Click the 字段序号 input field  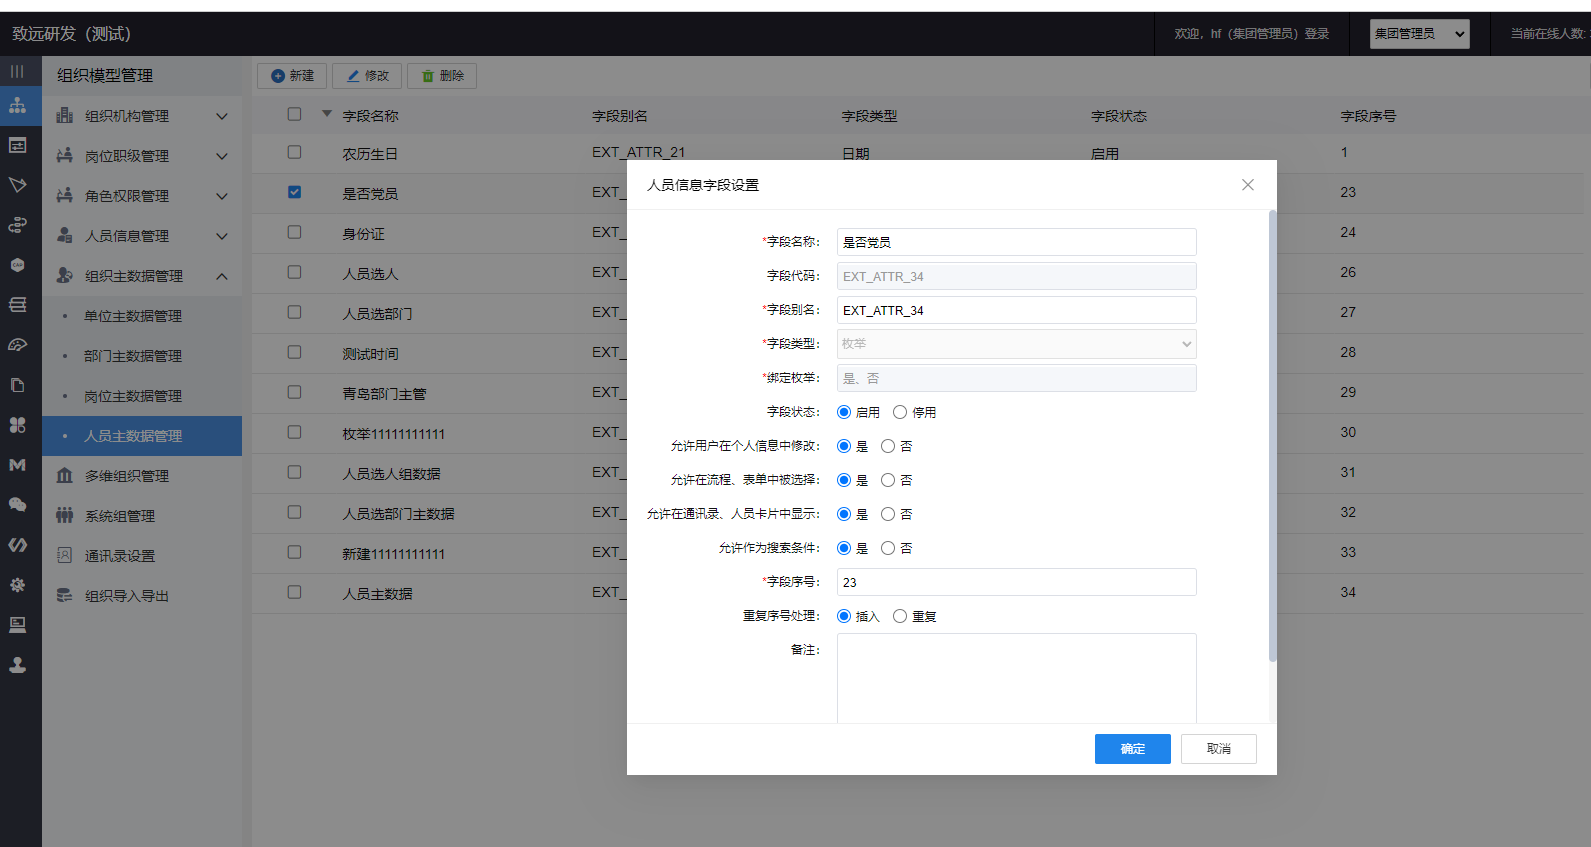click(x=1016, y=582)
